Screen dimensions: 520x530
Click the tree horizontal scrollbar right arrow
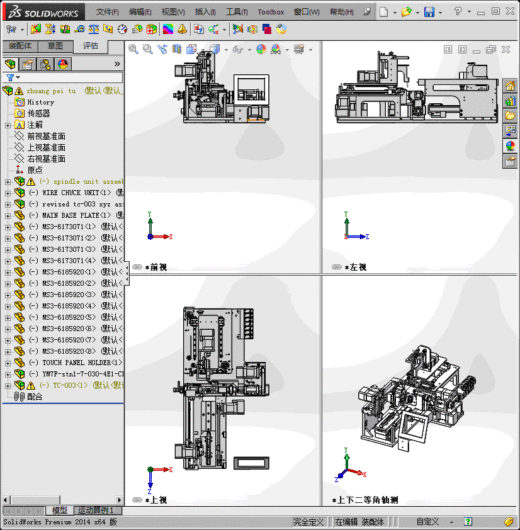pyautogui.click(x=119, y=500)
